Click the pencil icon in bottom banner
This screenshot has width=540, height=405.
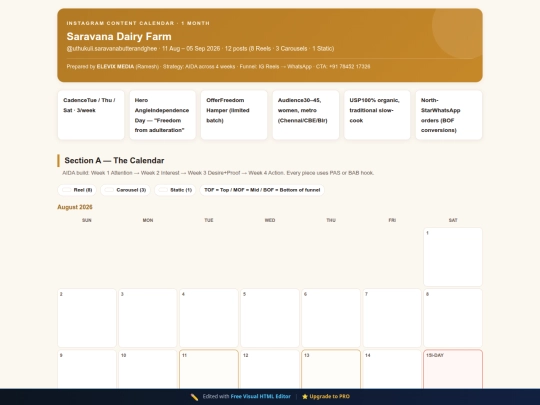click(194, 397)
